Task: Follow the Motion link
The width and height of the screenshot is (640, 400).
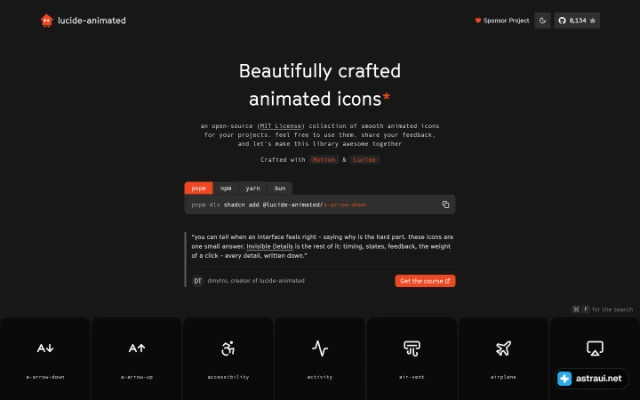Action: [324, 160]
